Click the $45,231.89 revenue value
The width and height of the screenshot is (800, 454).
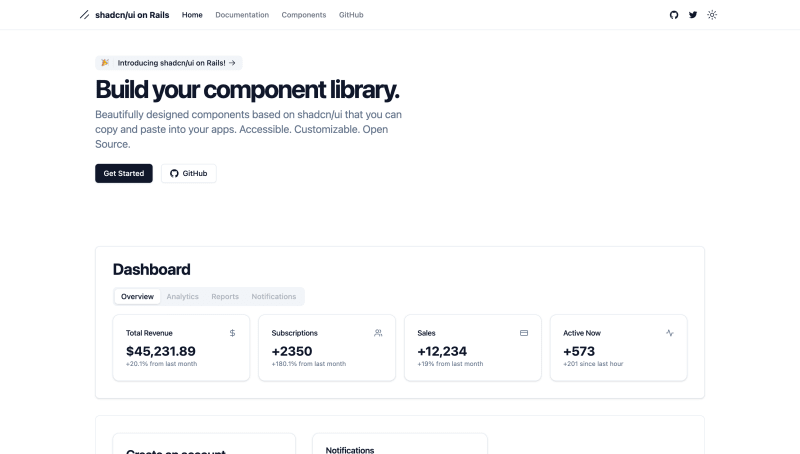(161, 351)
